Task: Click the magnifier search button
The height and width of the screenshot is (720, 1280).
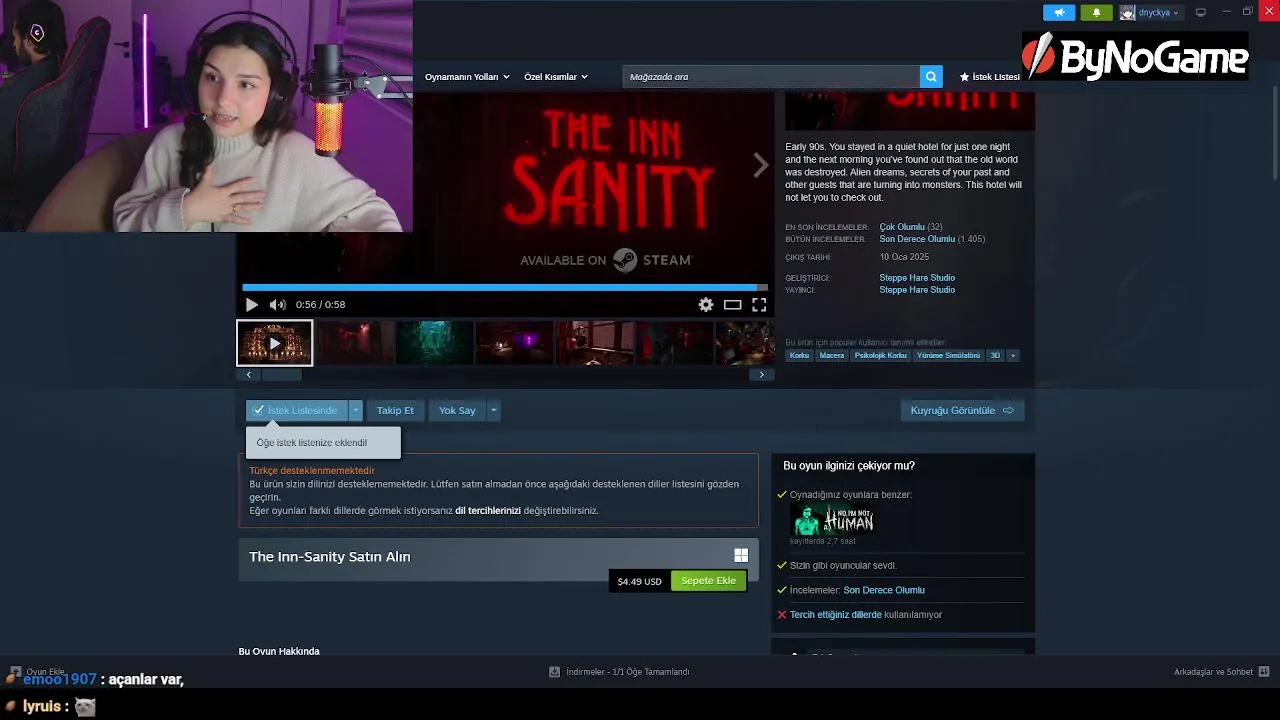Action: (931, 77)
